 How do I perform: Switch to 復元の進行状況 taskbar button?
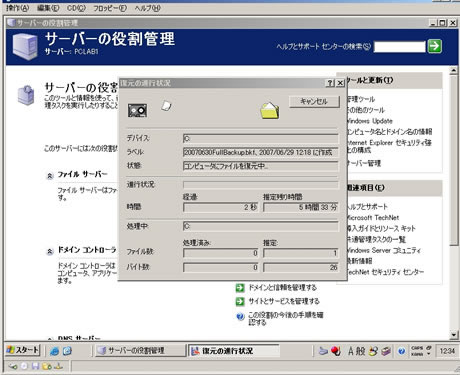tap(234, 351)
